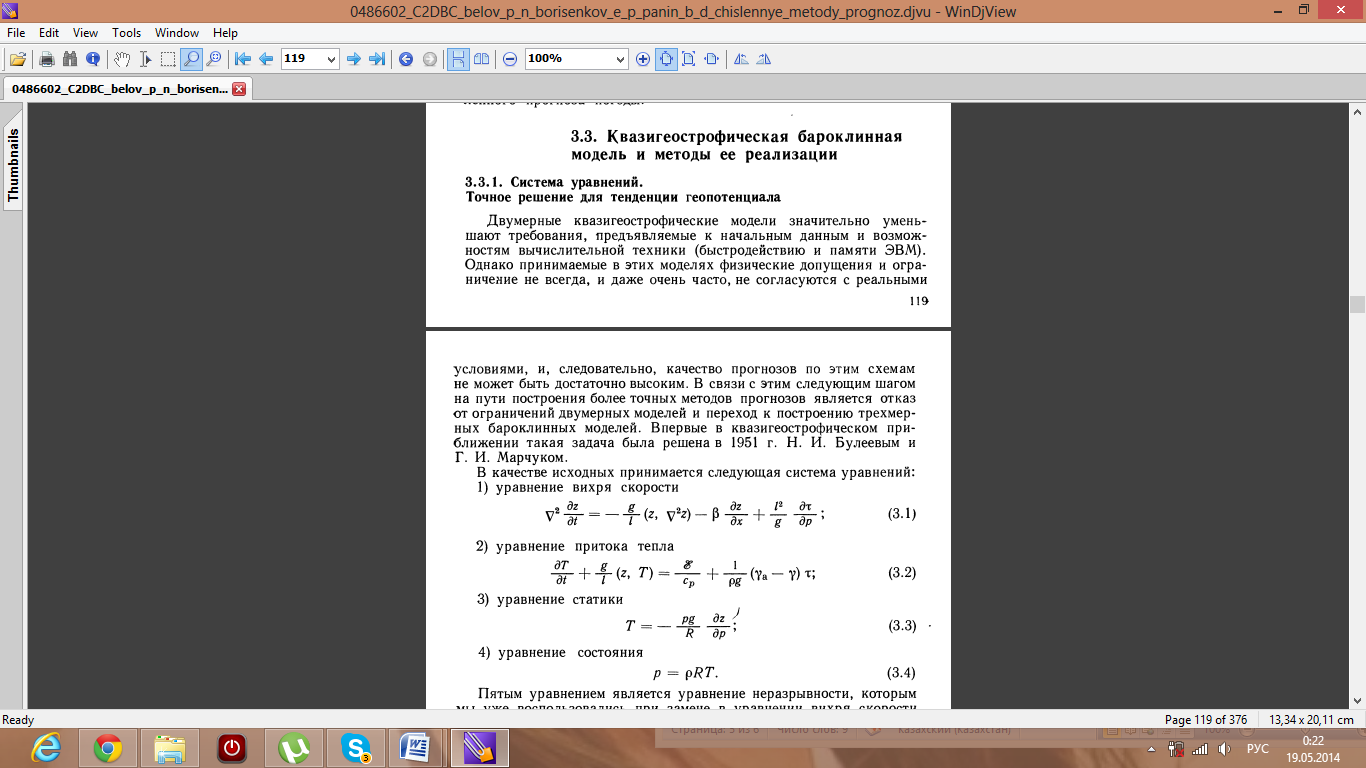Viewport: 1366px width, 768px height.
Task: Click the 'Ready' status bar text
Action: coord(19,720)
